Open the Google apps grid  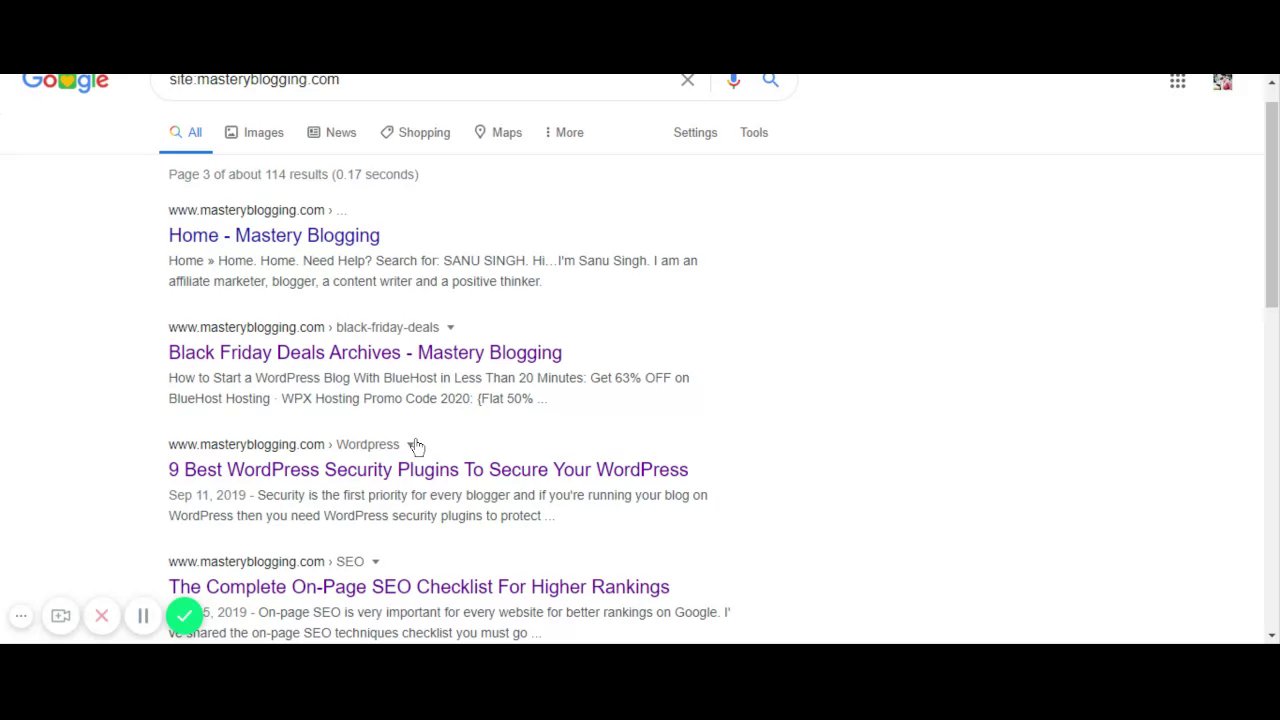[x=1178, y=81]
